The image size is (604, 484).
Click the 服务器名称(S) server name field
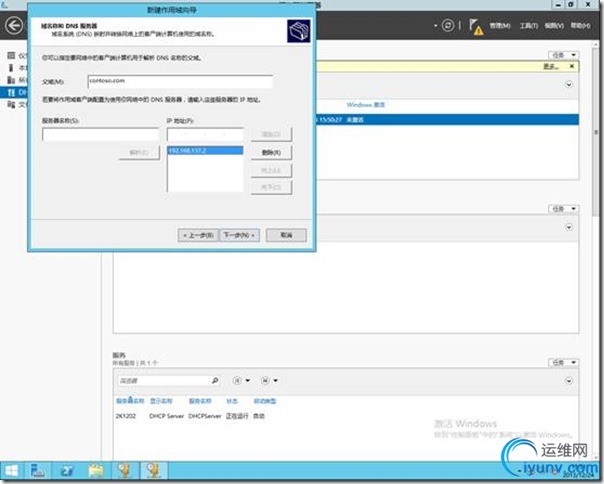coord(100,134)
